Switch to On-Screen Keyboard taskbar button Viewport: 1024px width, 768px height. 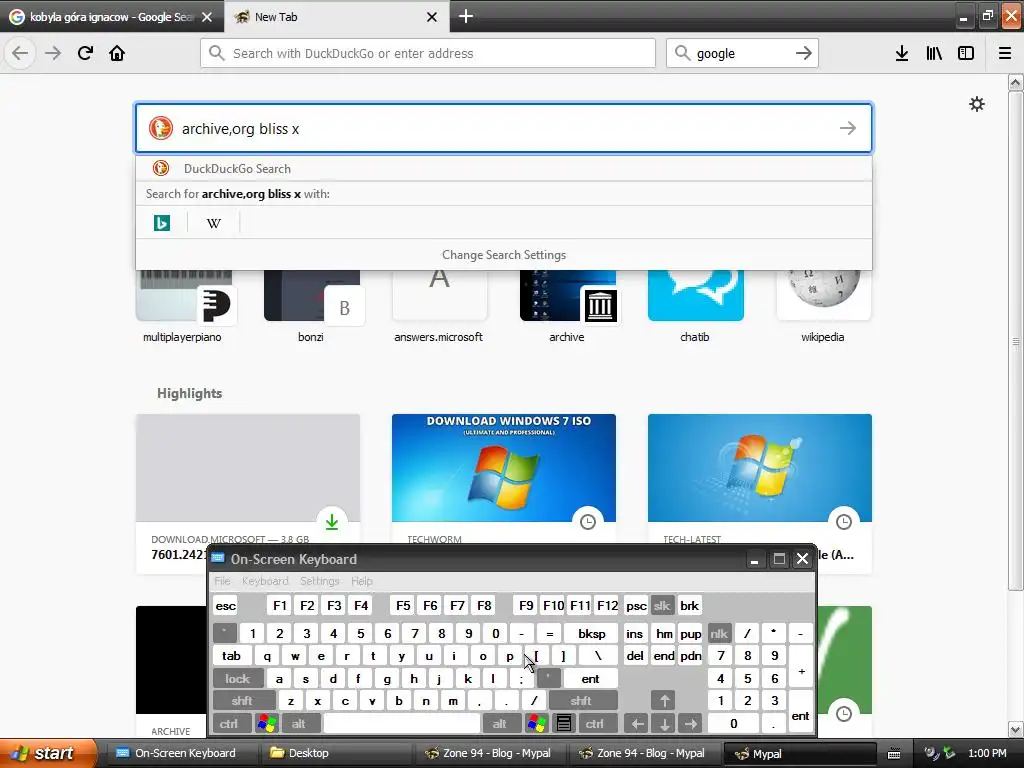coord(185,753)
